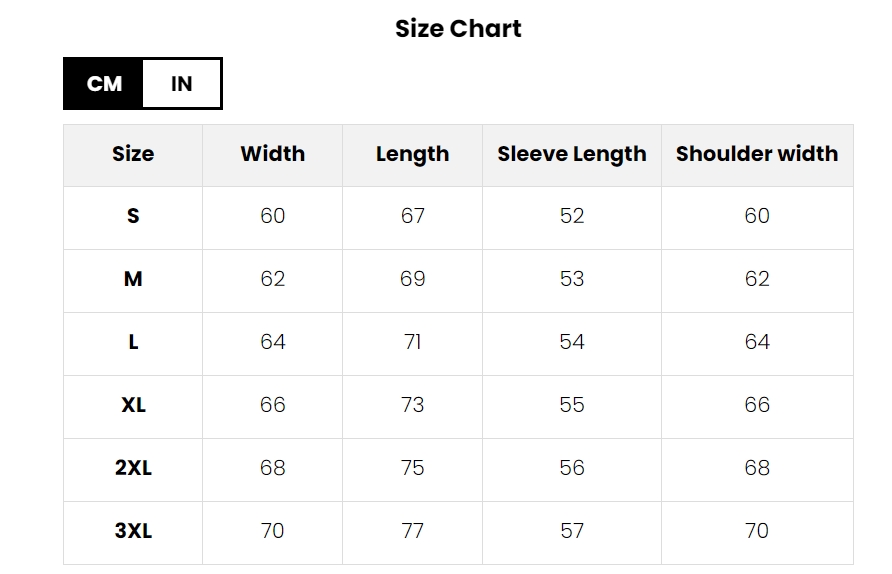Select the S size row label
The width and height of the screenshot is (892, 574).
click(x=133, y=216)
